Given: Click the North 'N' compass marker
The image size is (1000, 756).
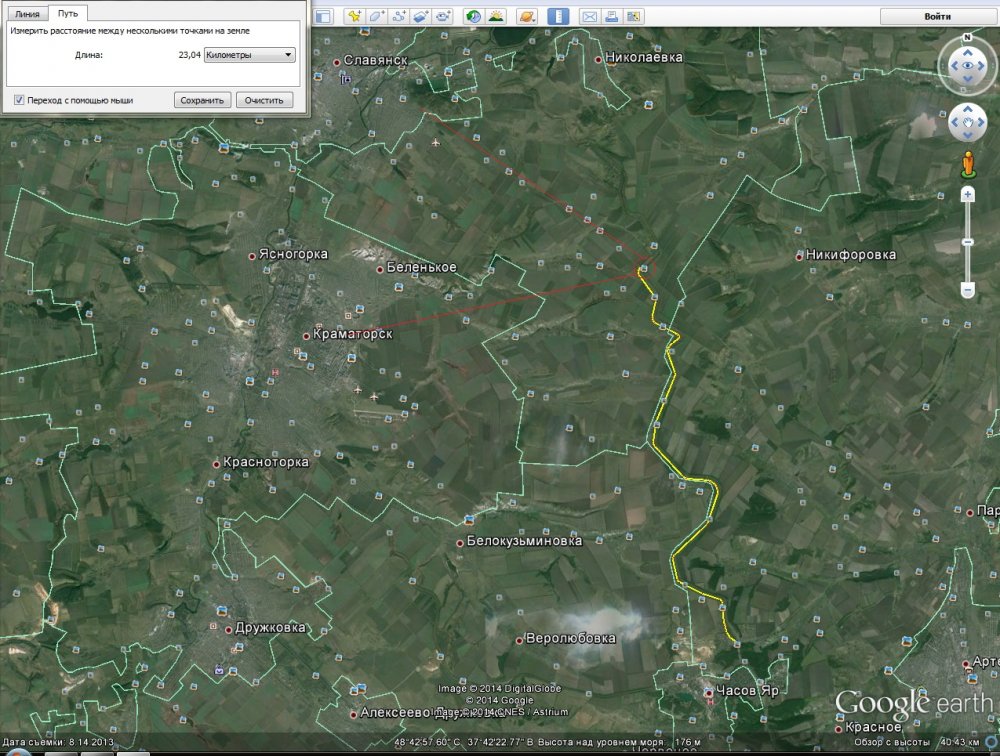Looking at the screenshot, I should point(967,38).
